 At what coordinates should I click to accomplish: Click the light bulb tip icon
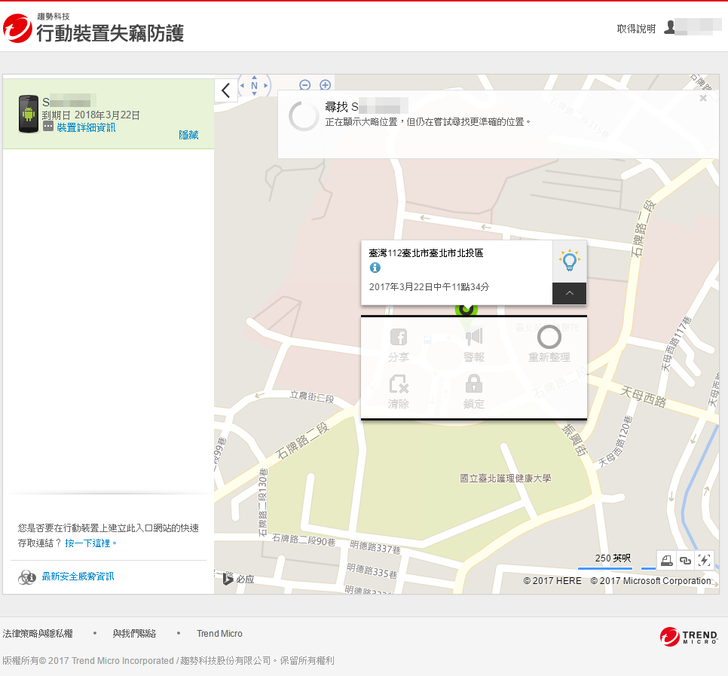click(x=569, y=261)
